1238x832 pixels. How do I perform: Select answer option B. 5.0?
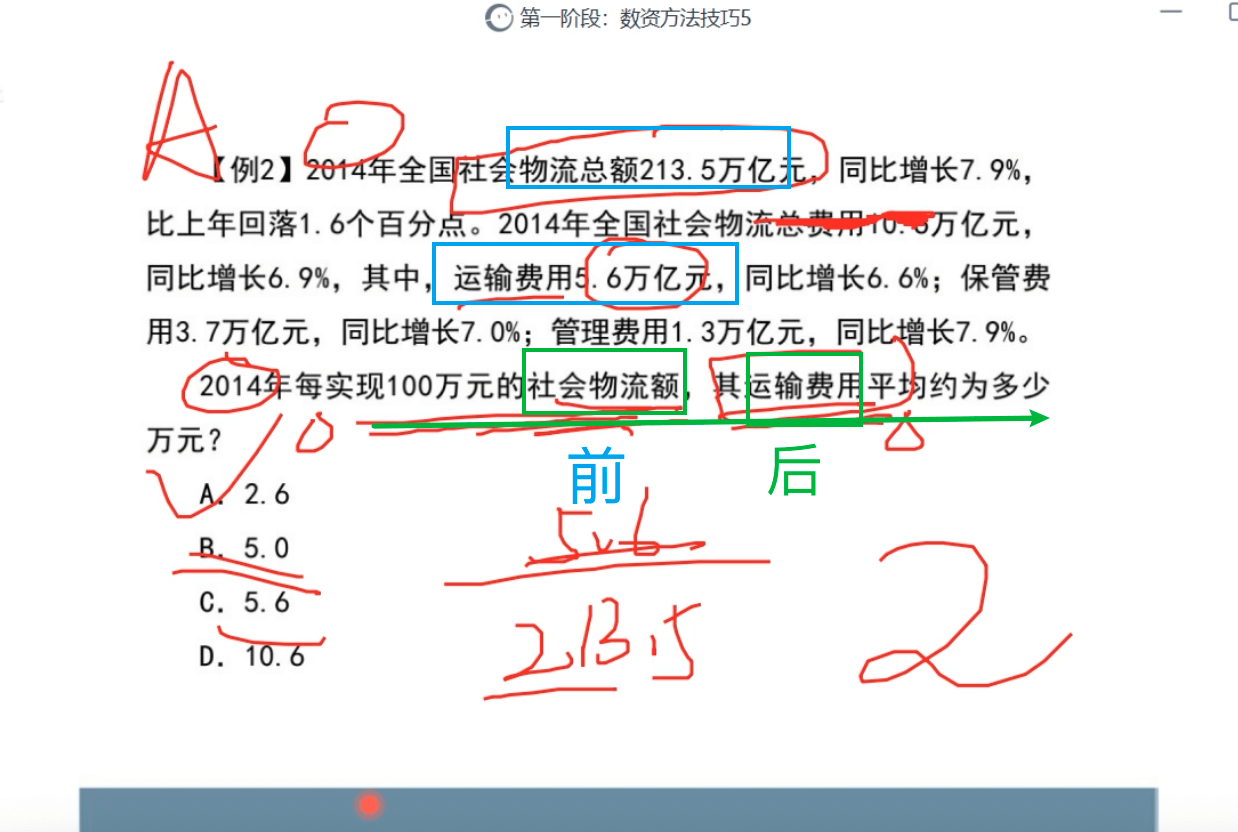coord(245,548)
